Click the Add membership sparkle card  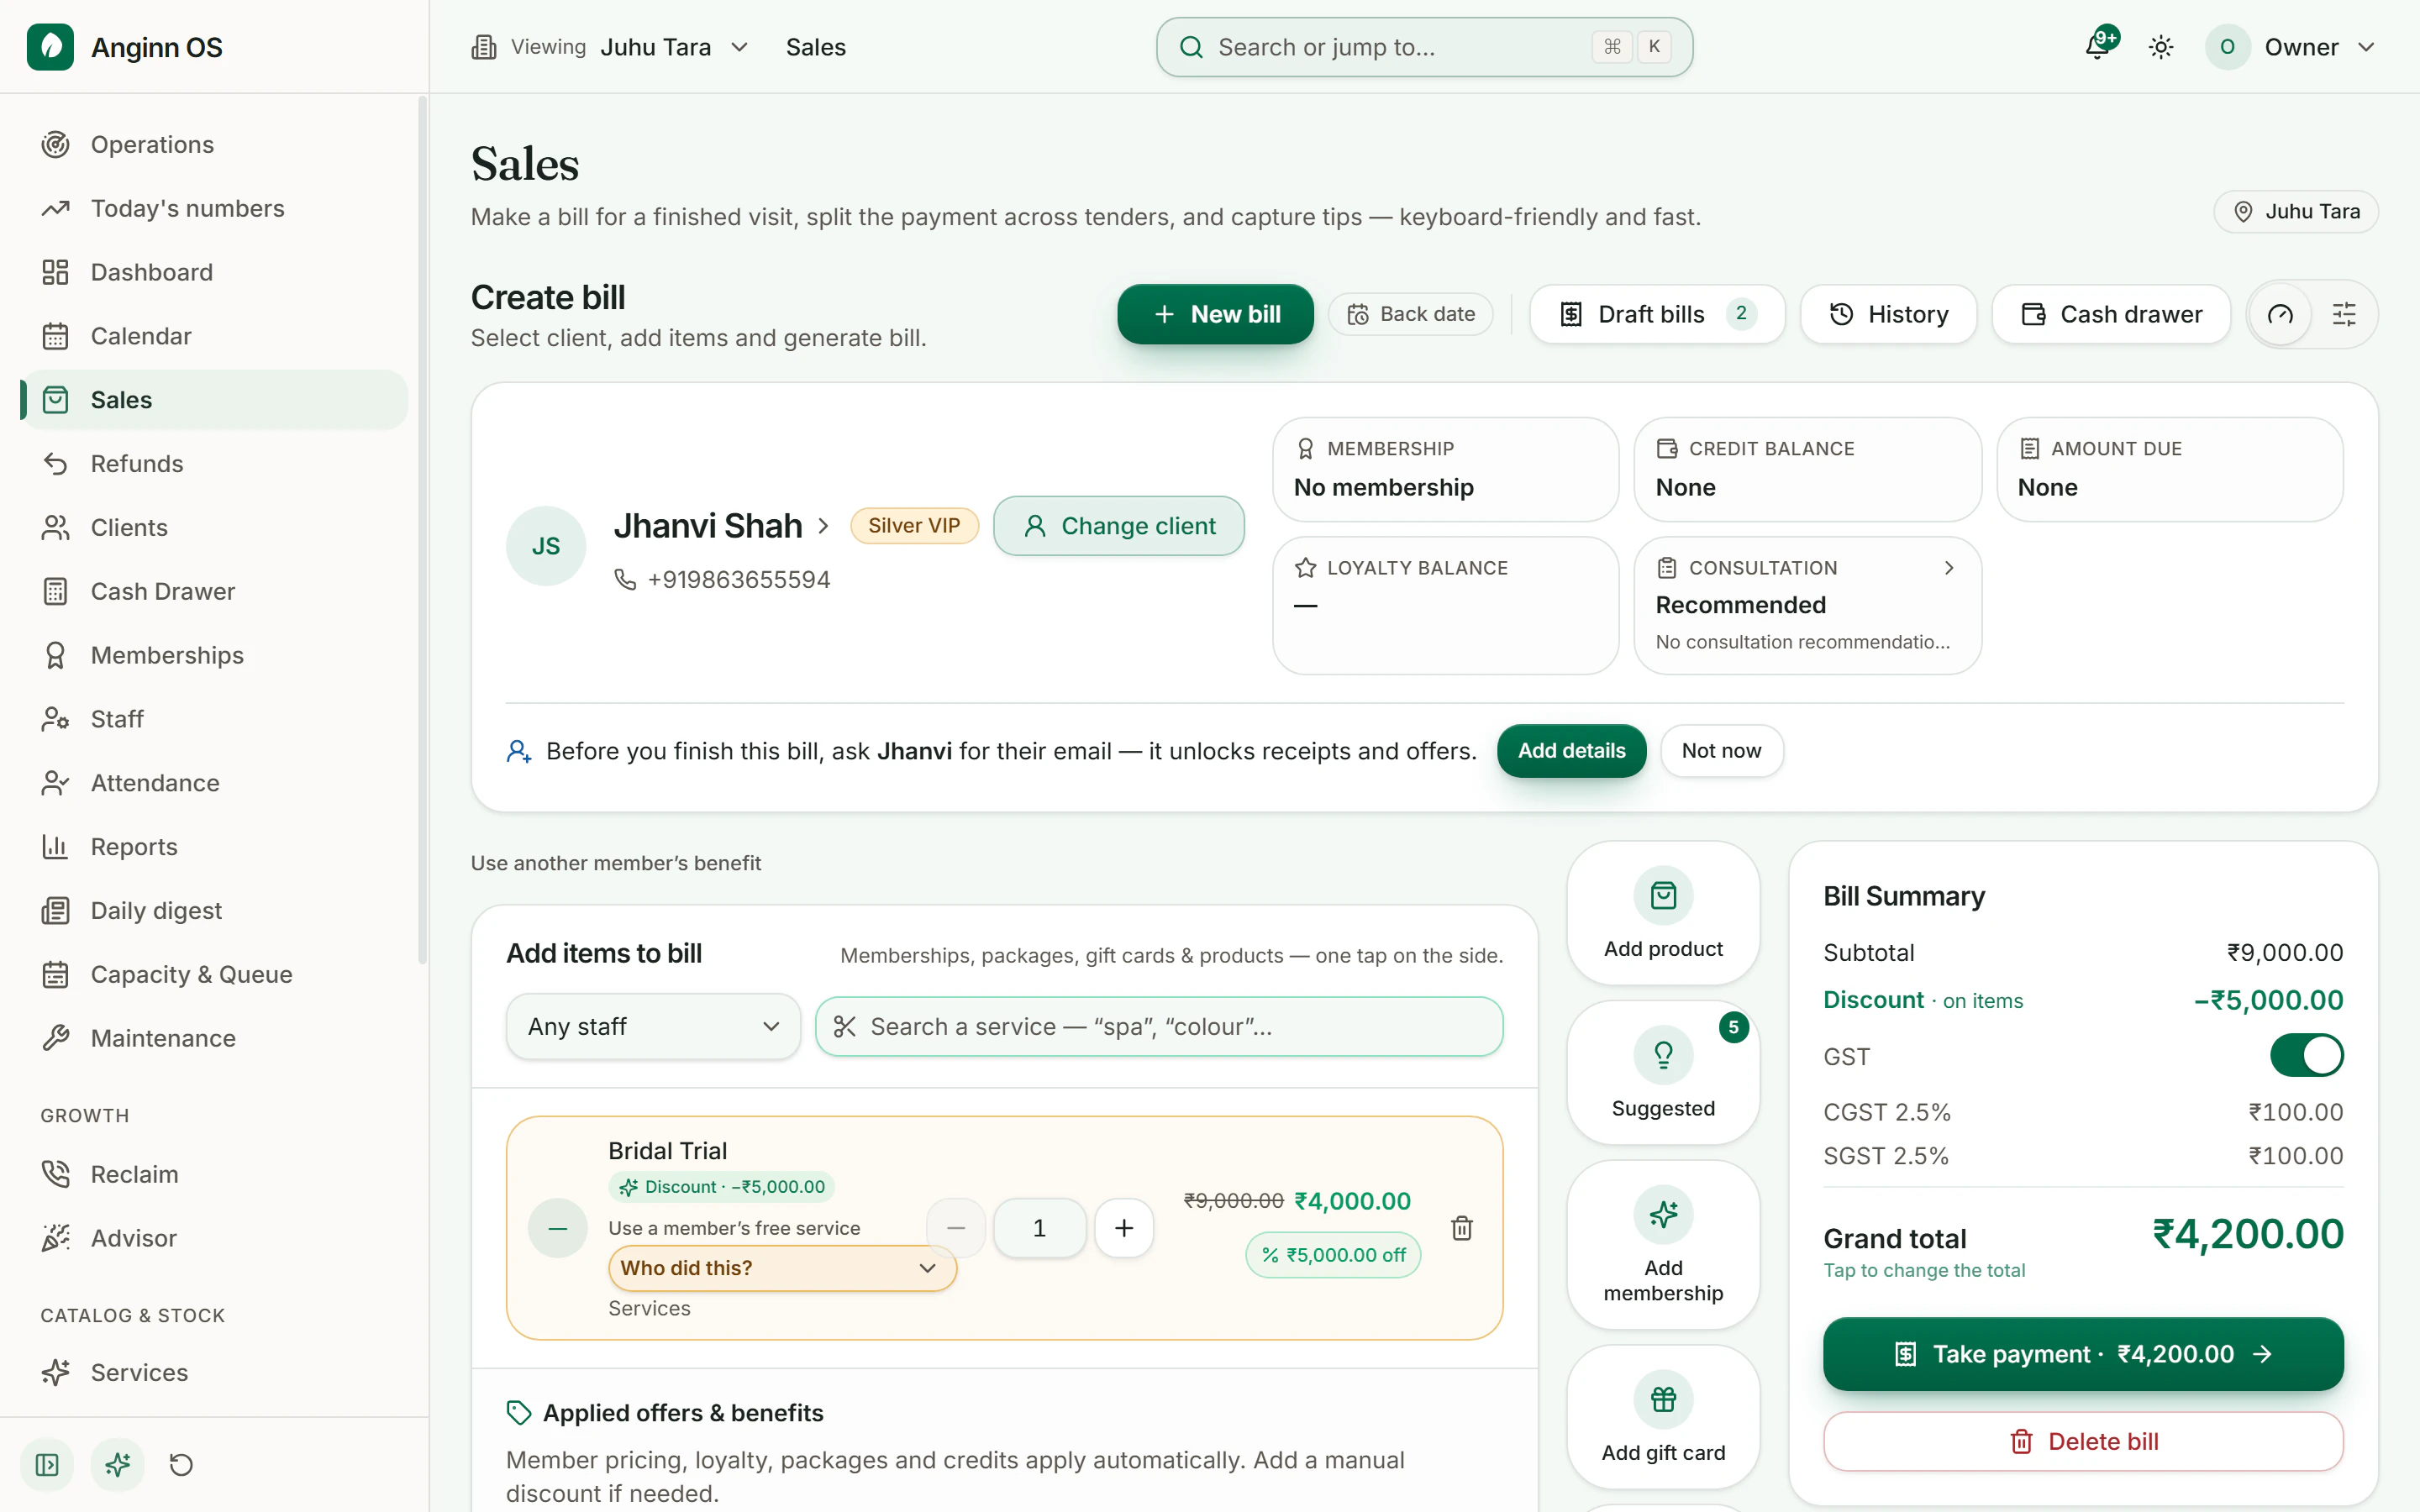click(x=1663, y=1245)
